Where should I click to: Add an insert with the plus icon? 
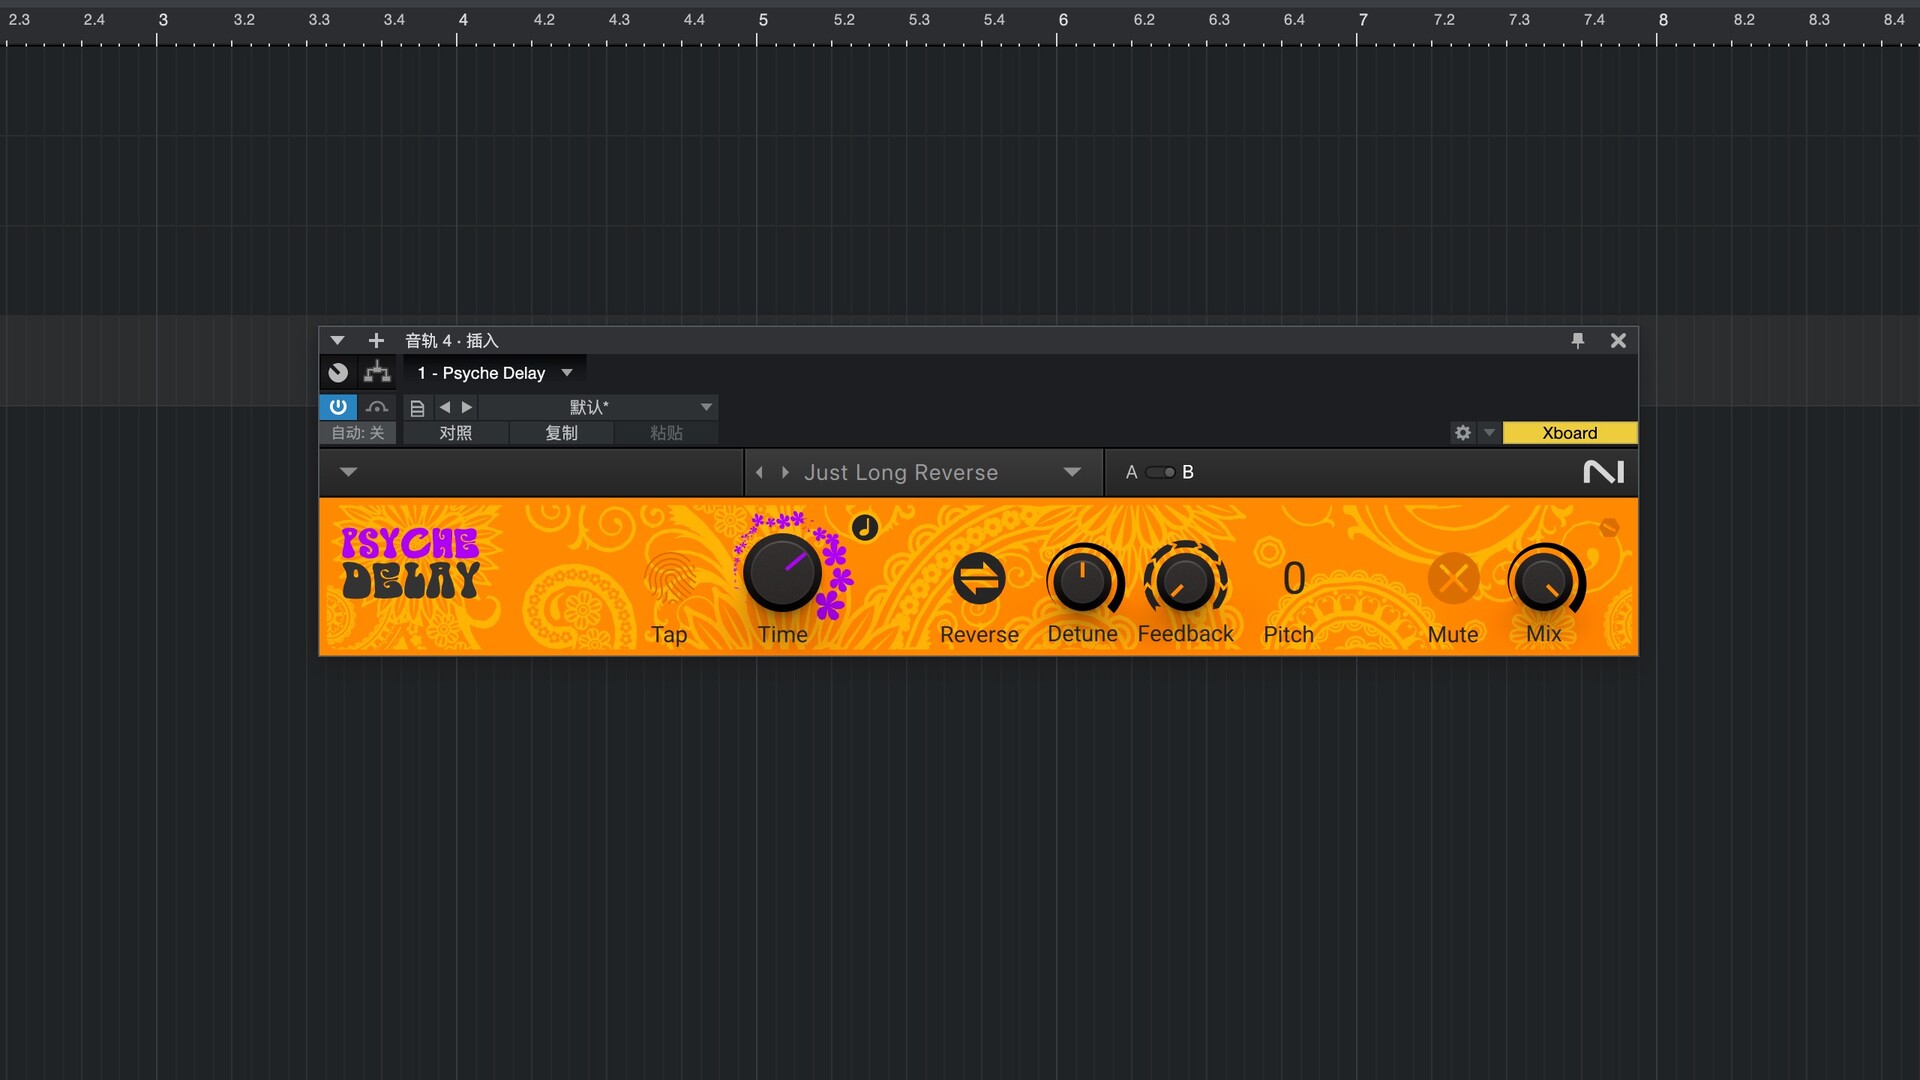click(376, 341)
